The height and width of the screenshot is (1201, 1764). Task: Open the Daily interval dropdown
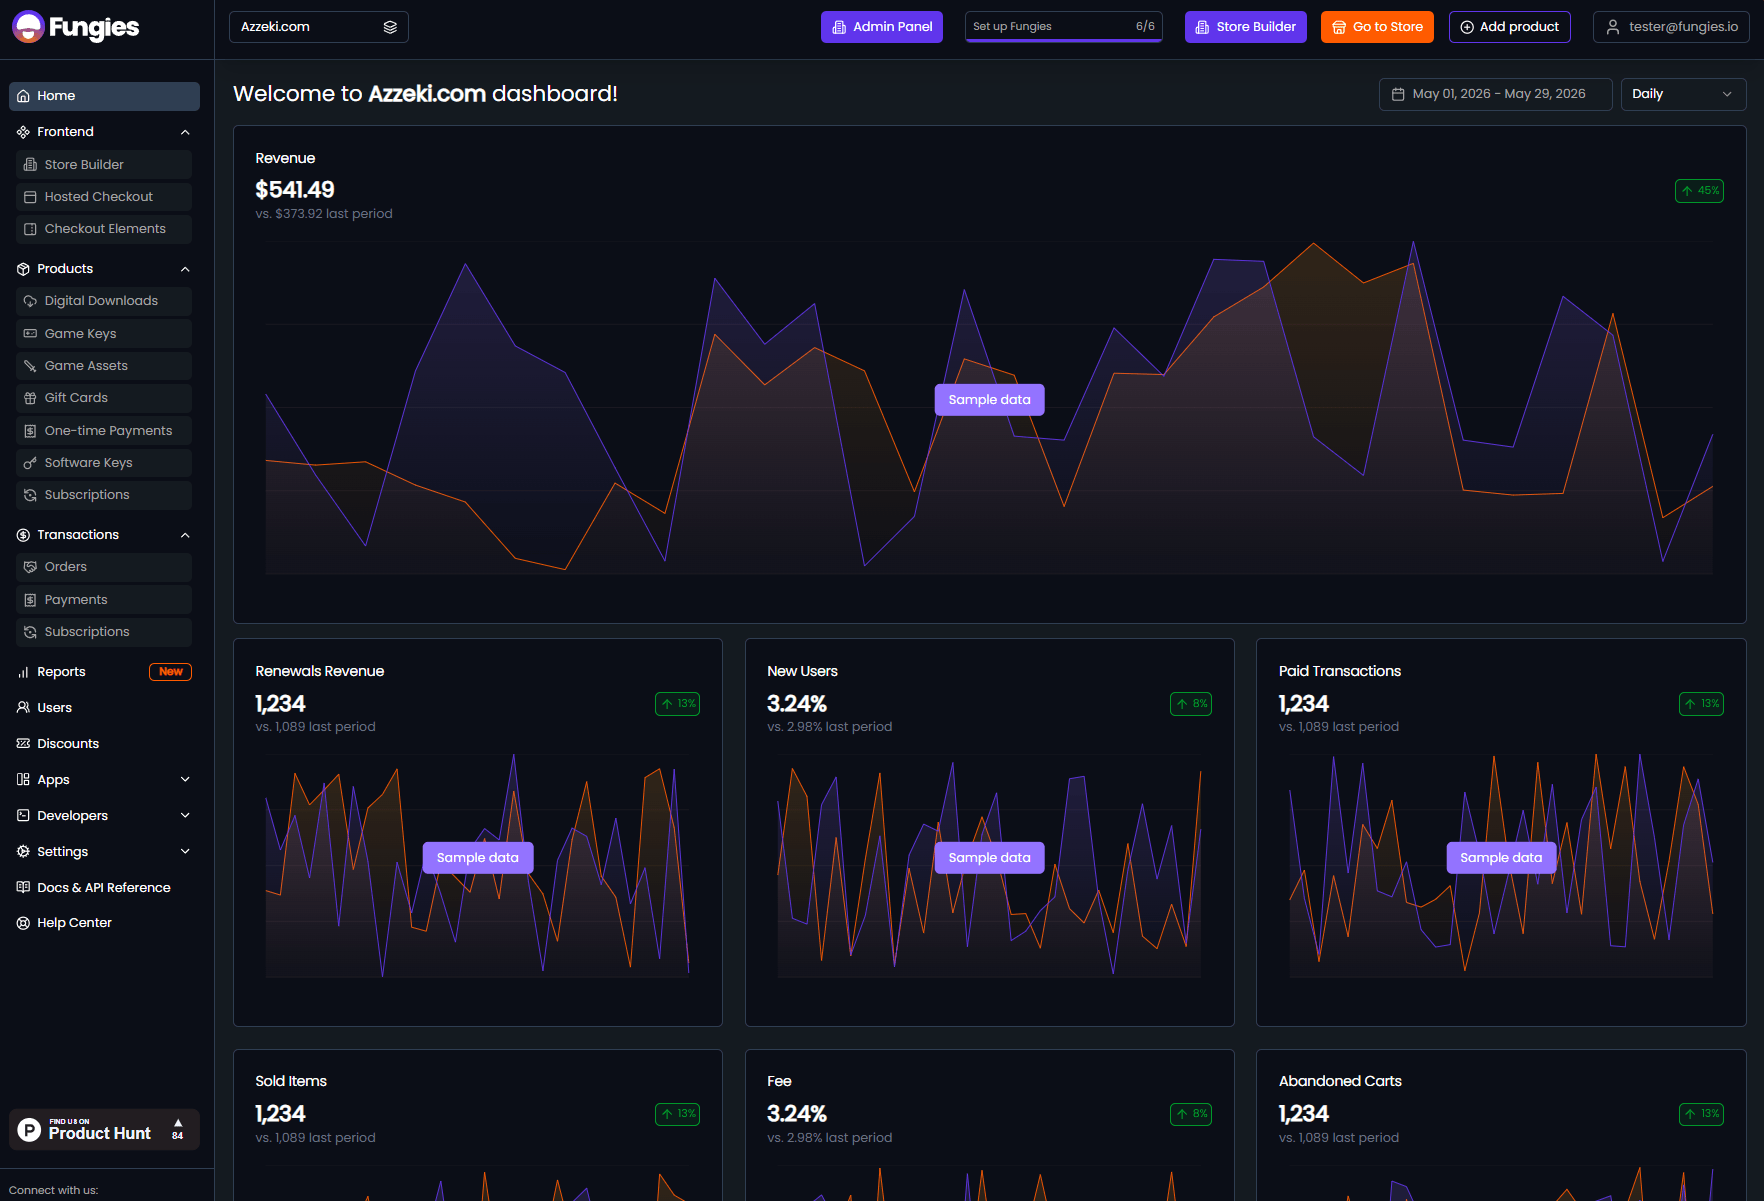pyautogui.click(x=1683, y=94)
